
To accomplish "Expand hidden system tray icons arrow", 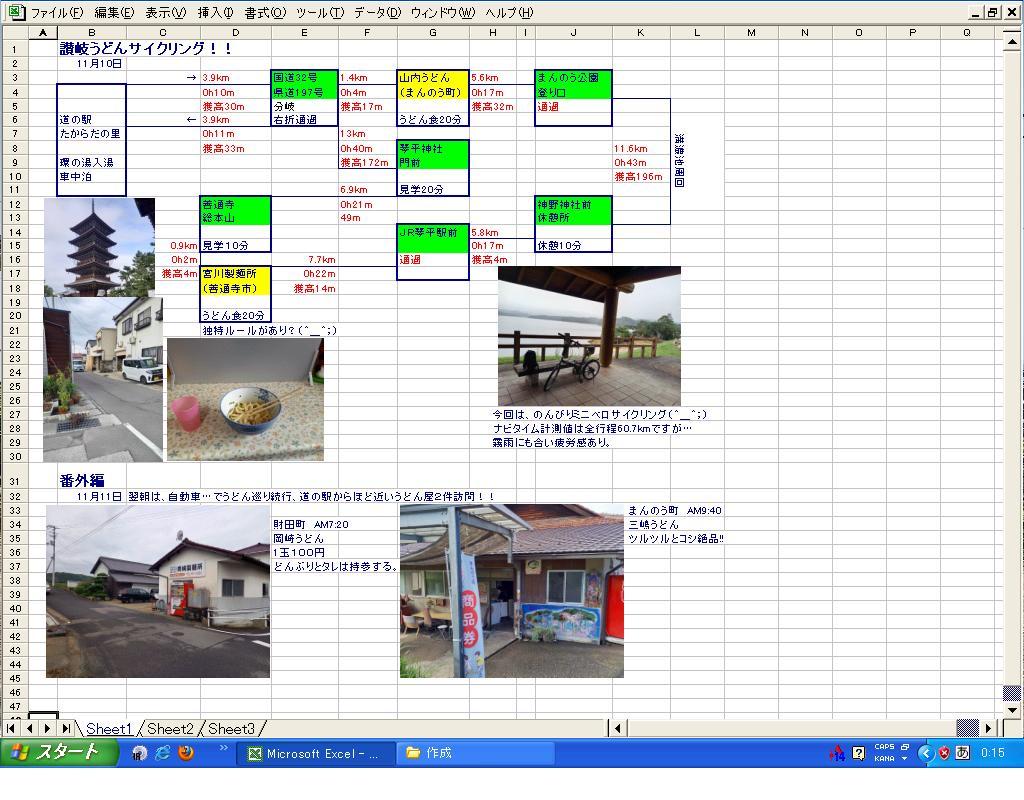I will click(925, 753).
